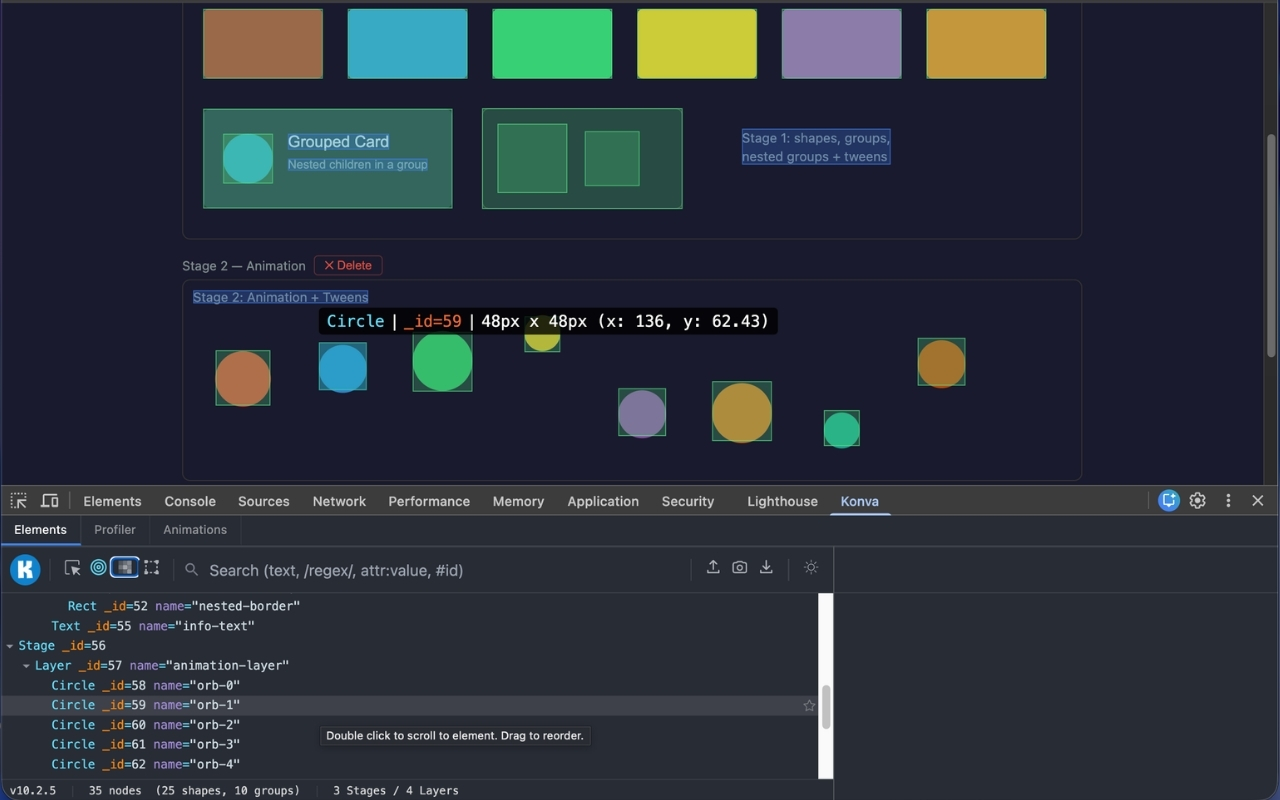Click the Konva K logo icon
The height and width of the screenshot is (800, 1280).
25,570
